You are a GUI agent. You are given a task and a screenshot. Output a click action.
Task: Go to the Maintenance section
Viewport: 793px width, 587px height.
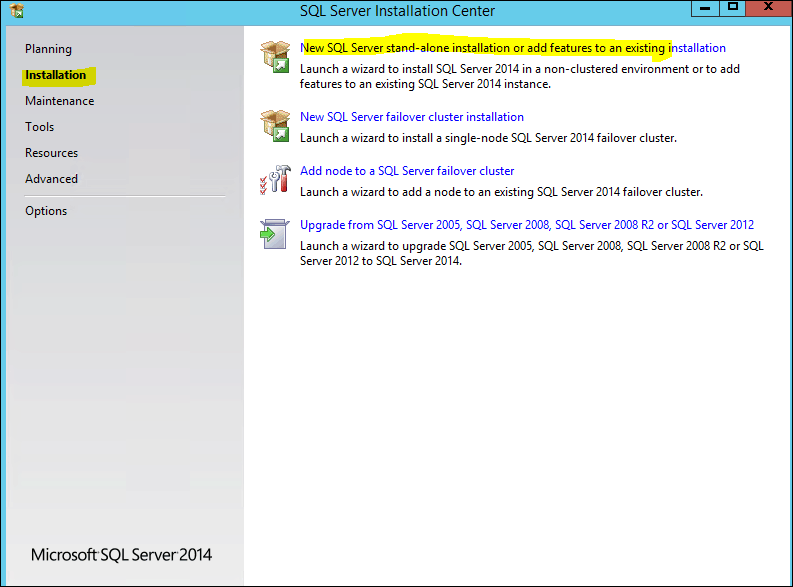pos(60,101)
